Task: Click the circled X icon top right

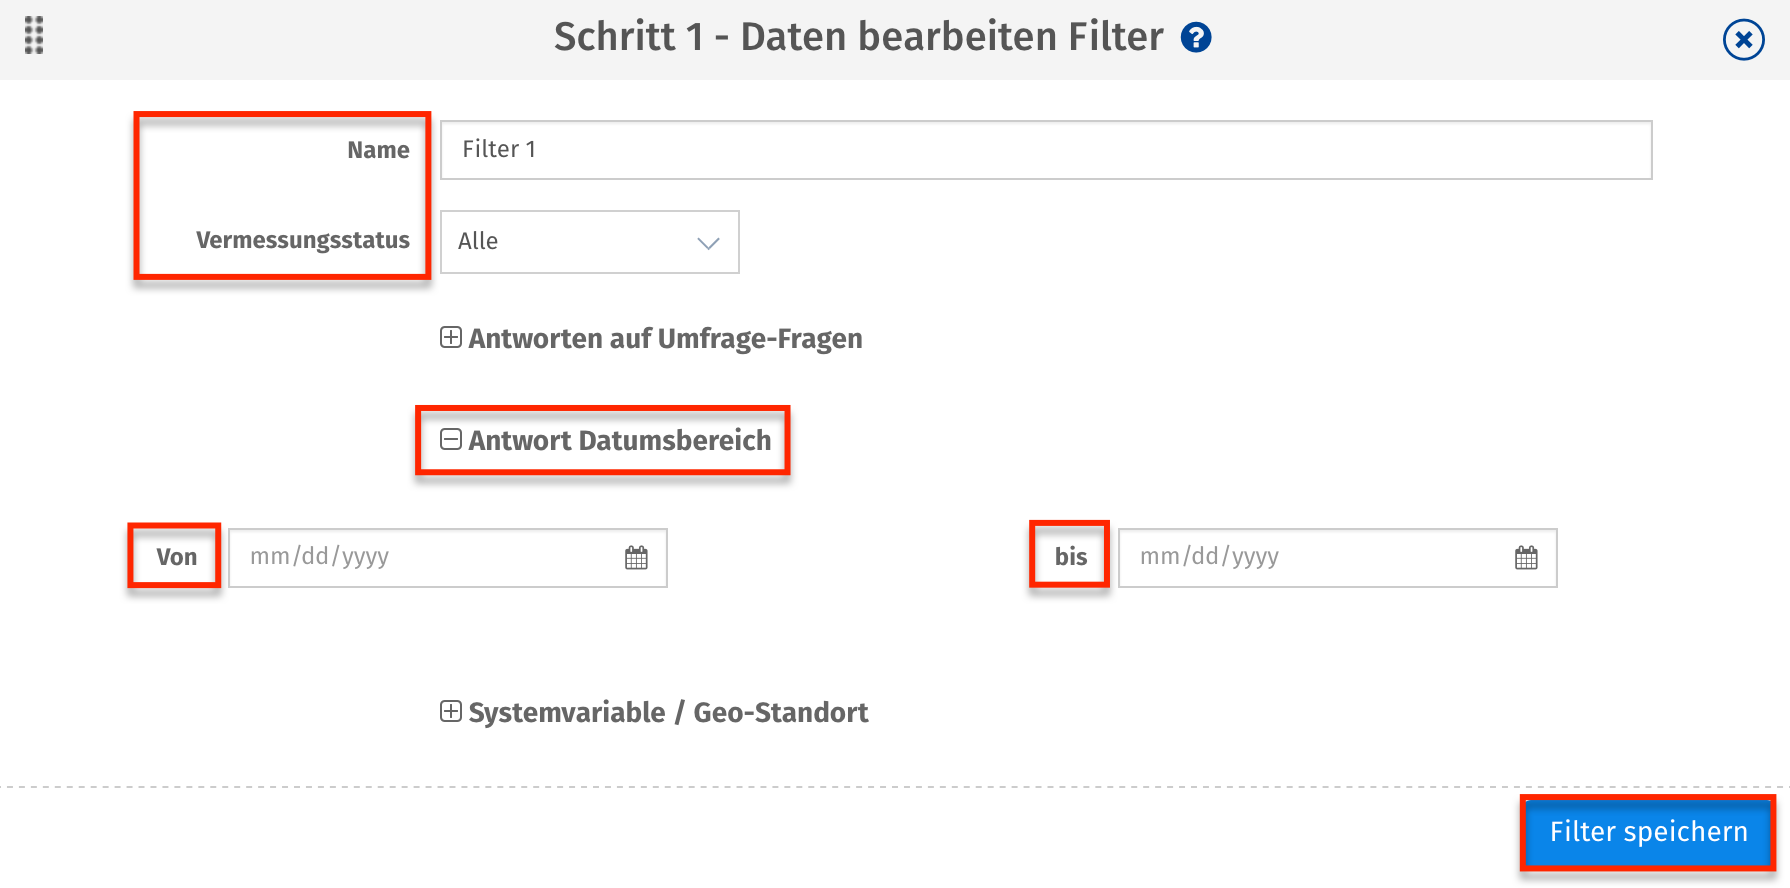Action: tap(1743, 40)
